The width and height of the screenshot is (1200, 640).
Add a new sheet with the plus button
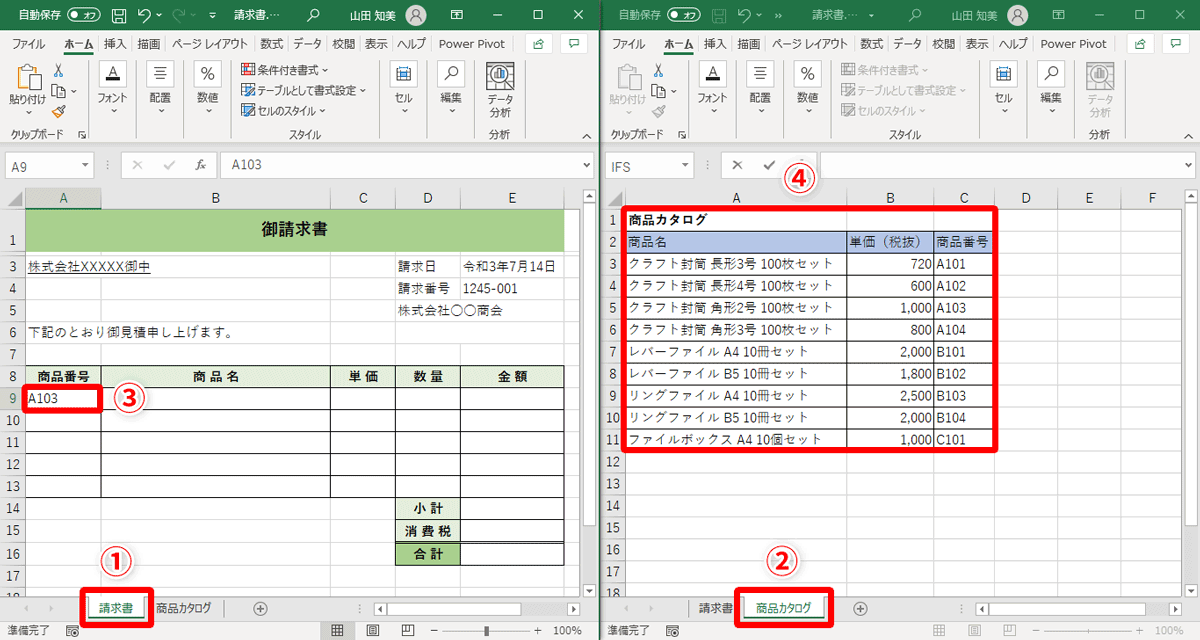(x=258, y=607)
